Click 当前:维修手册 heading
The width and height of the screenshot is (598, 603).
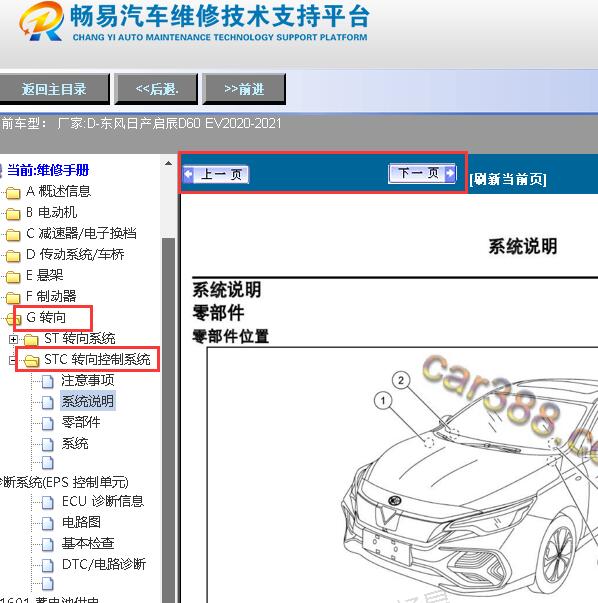(48, 170)
